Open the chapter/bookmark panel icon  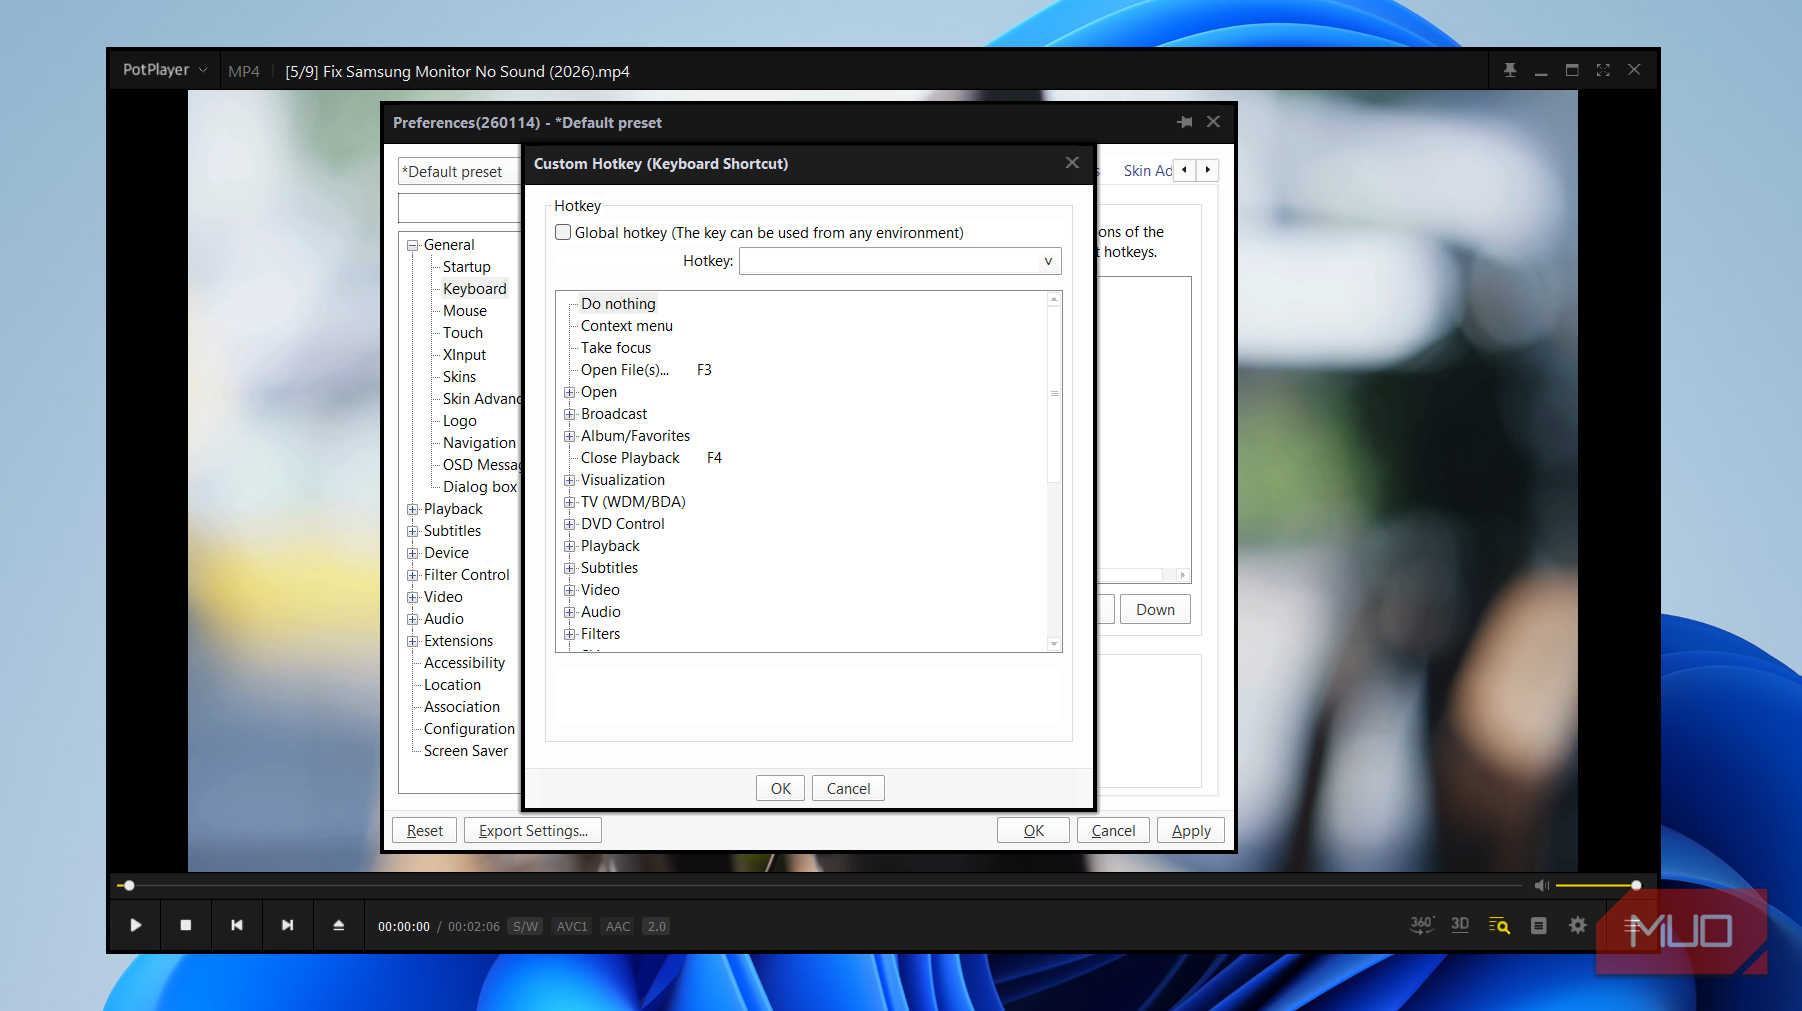[1539, 926]
